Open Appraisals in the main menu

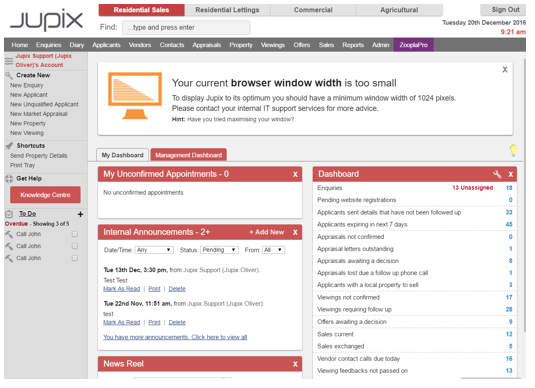pos(206,45)
